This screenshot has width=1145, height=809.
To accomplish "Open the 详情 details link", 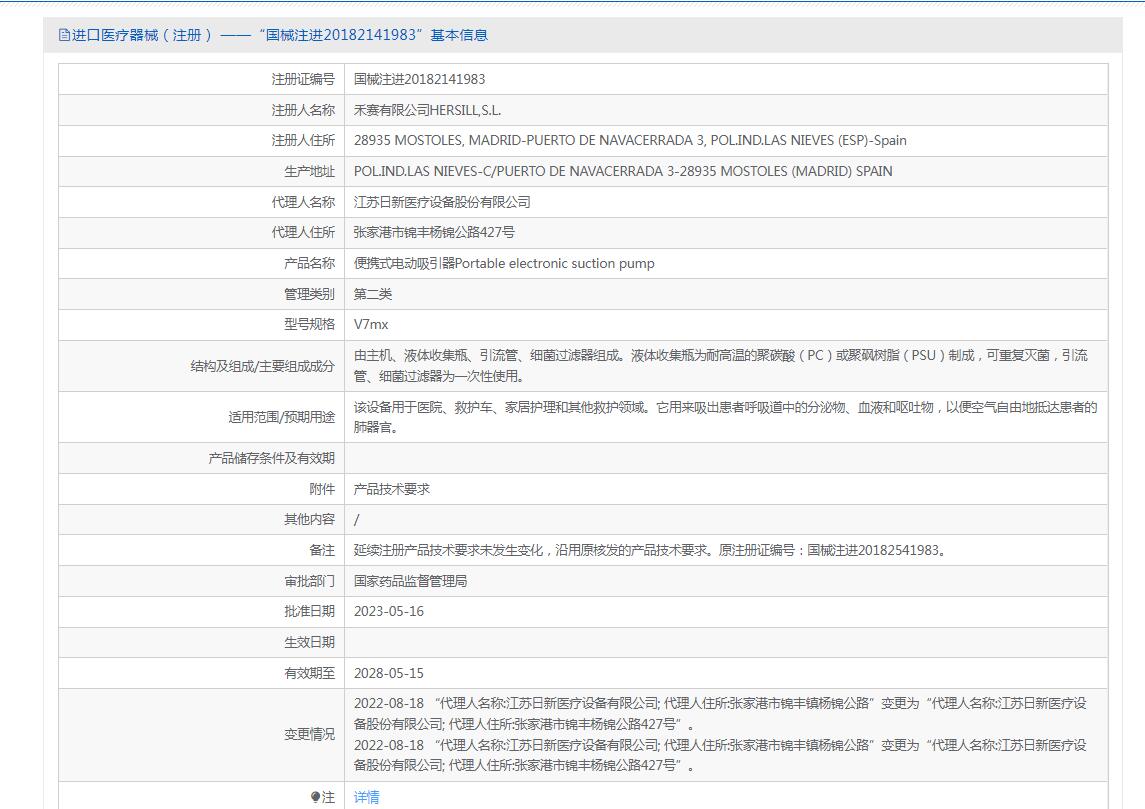I will (367, 797).
